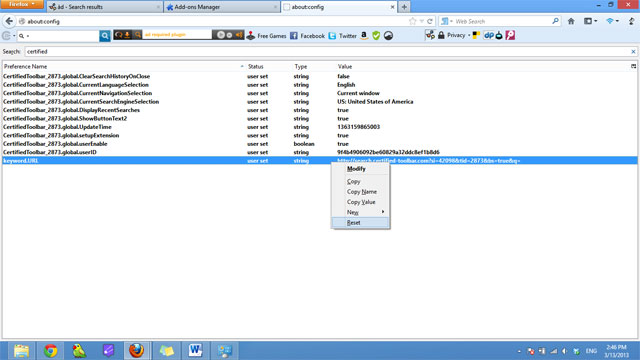Viewport: 640px width, 360px height.
Task: Click the padlock Privacy icon
Action: [x=441, y=36]
